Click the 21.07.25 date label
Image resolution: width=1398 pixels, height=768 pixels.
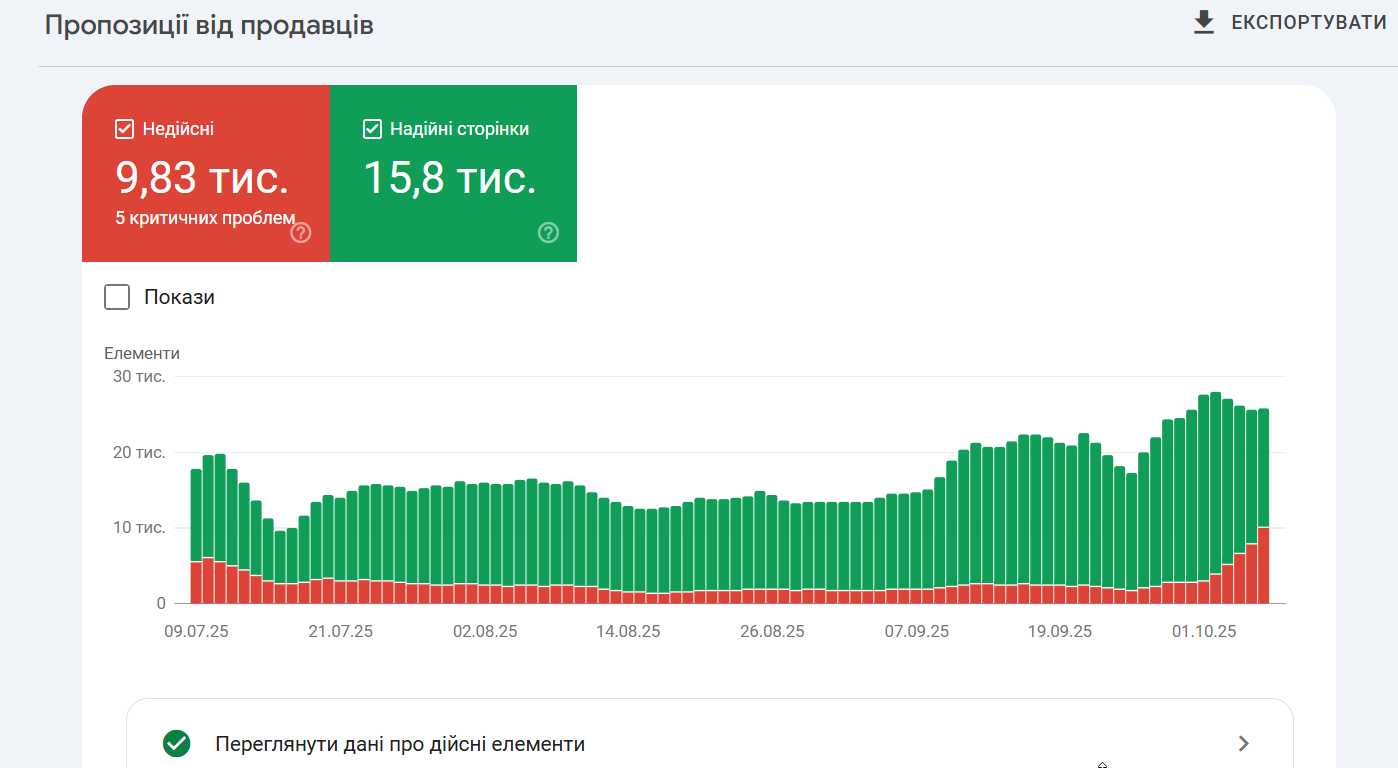tap(341, 631)
